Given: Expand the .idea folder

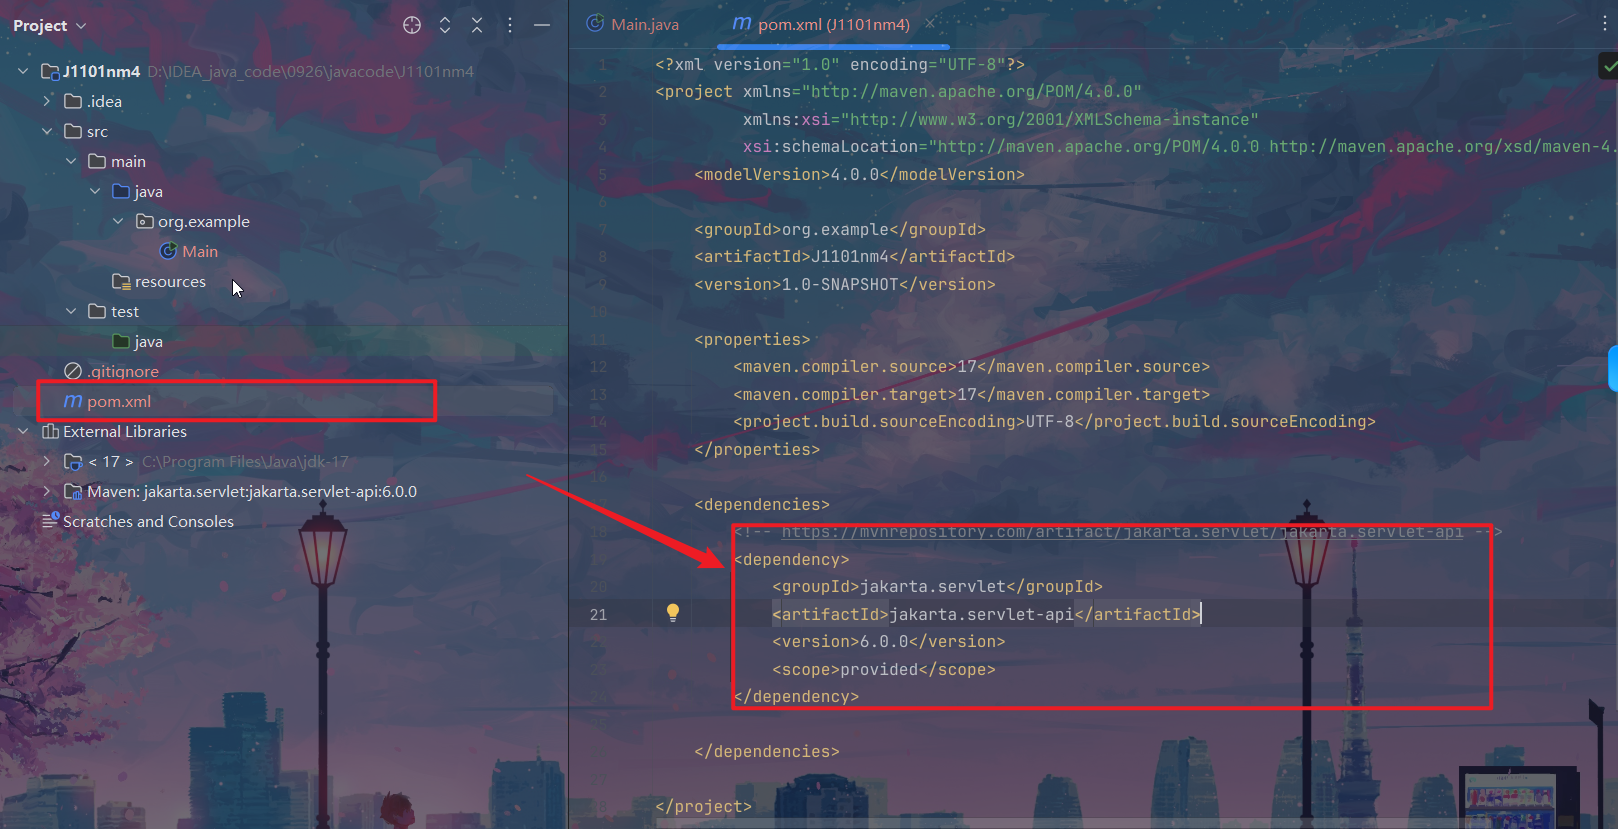Looking at the screenshot, I should pyautogui.click(x=47, y=101).
